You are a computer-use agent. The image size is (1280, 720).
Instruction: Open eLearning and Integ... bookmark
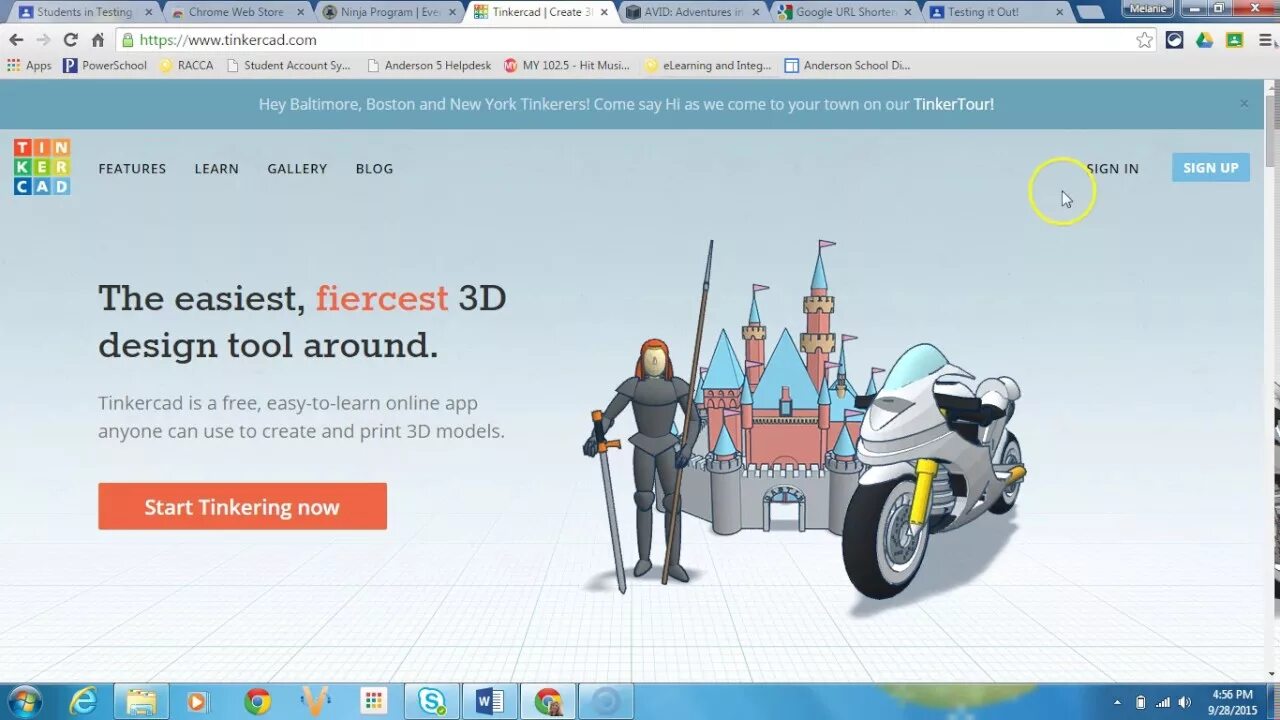click(709, 65)
